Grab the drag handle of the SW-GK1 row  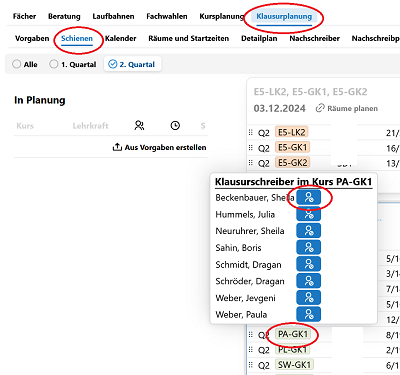click(x=251, y=365)
